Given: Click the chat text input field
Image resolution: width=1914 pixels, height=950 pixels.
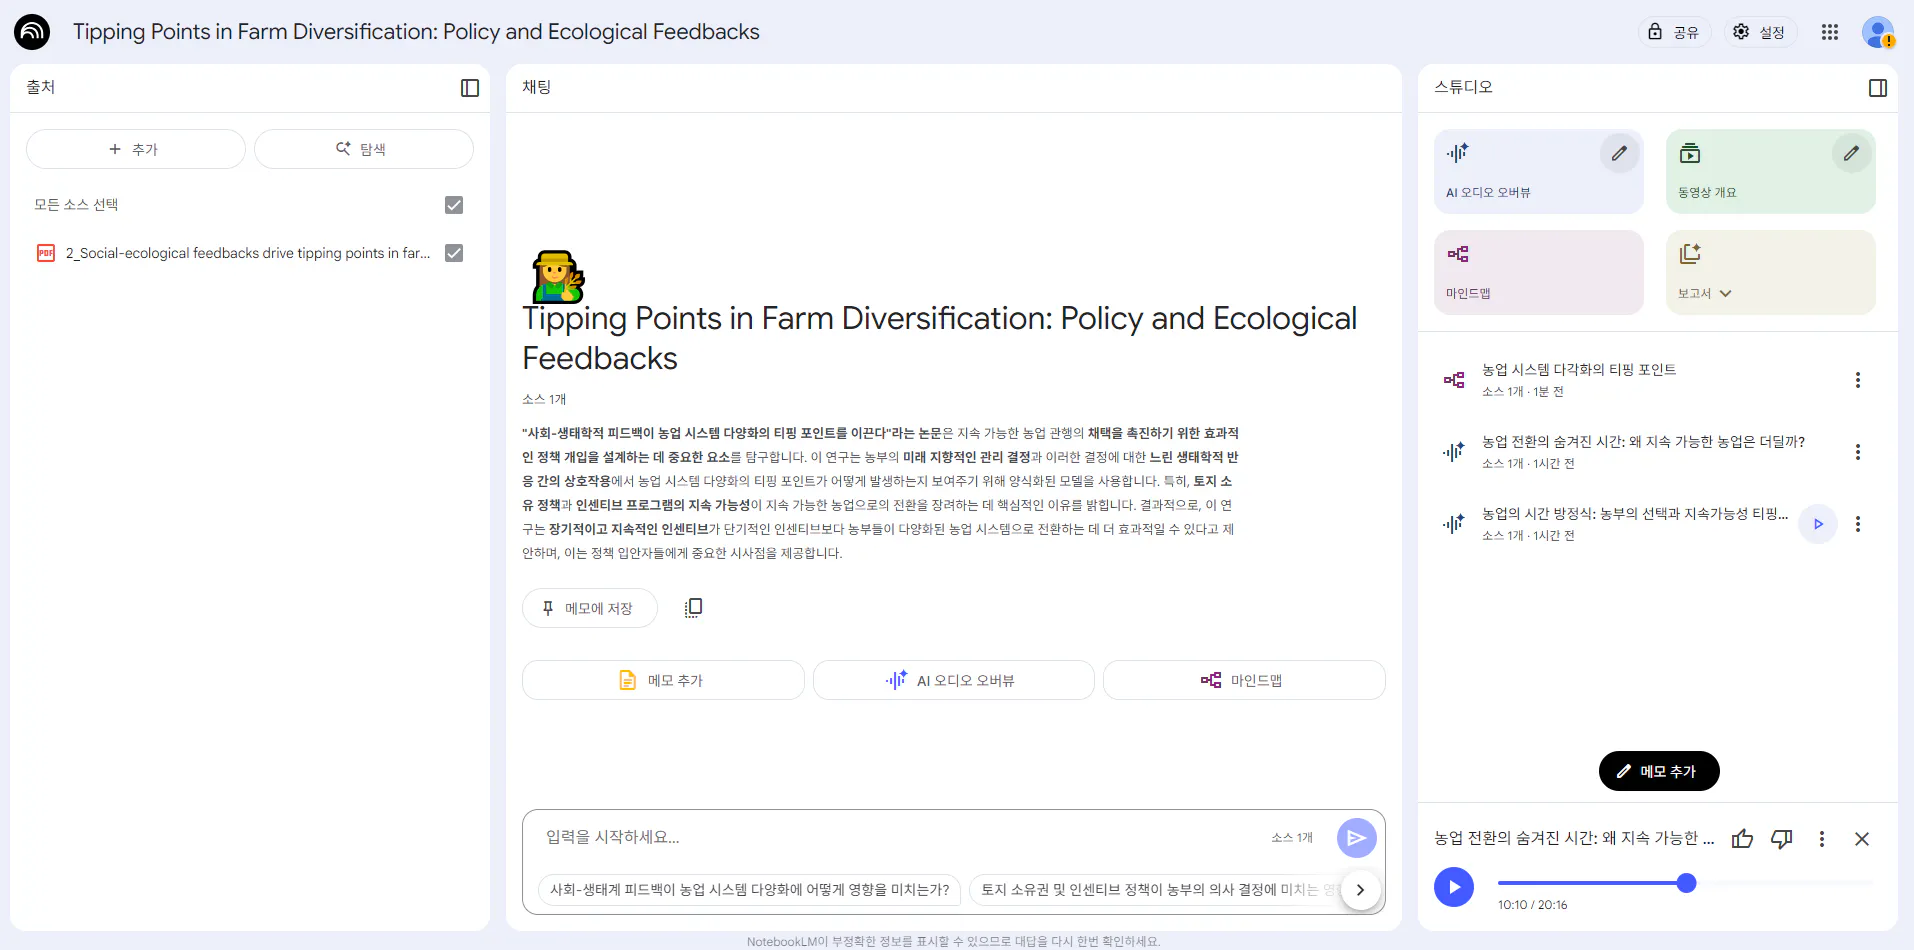Looking at the screenshot, I should [900, 837].
